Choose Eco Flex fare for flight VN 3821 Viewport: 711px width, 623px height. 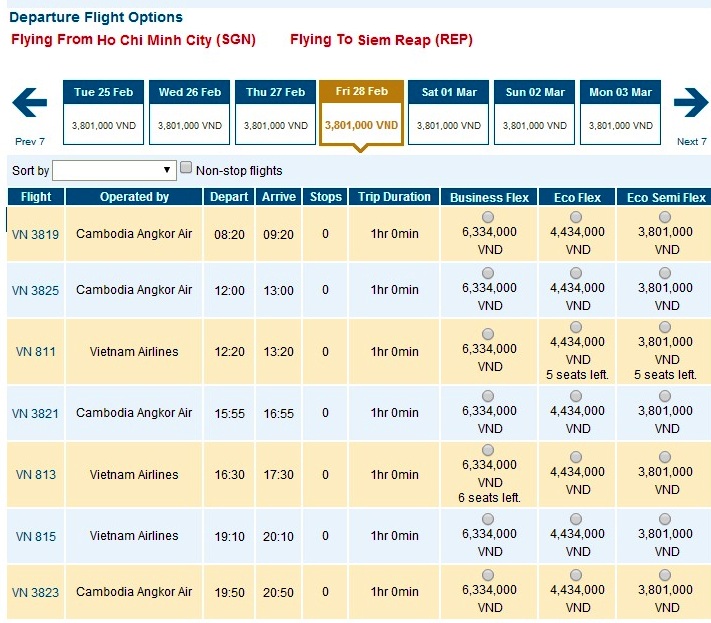pos(577,396)
